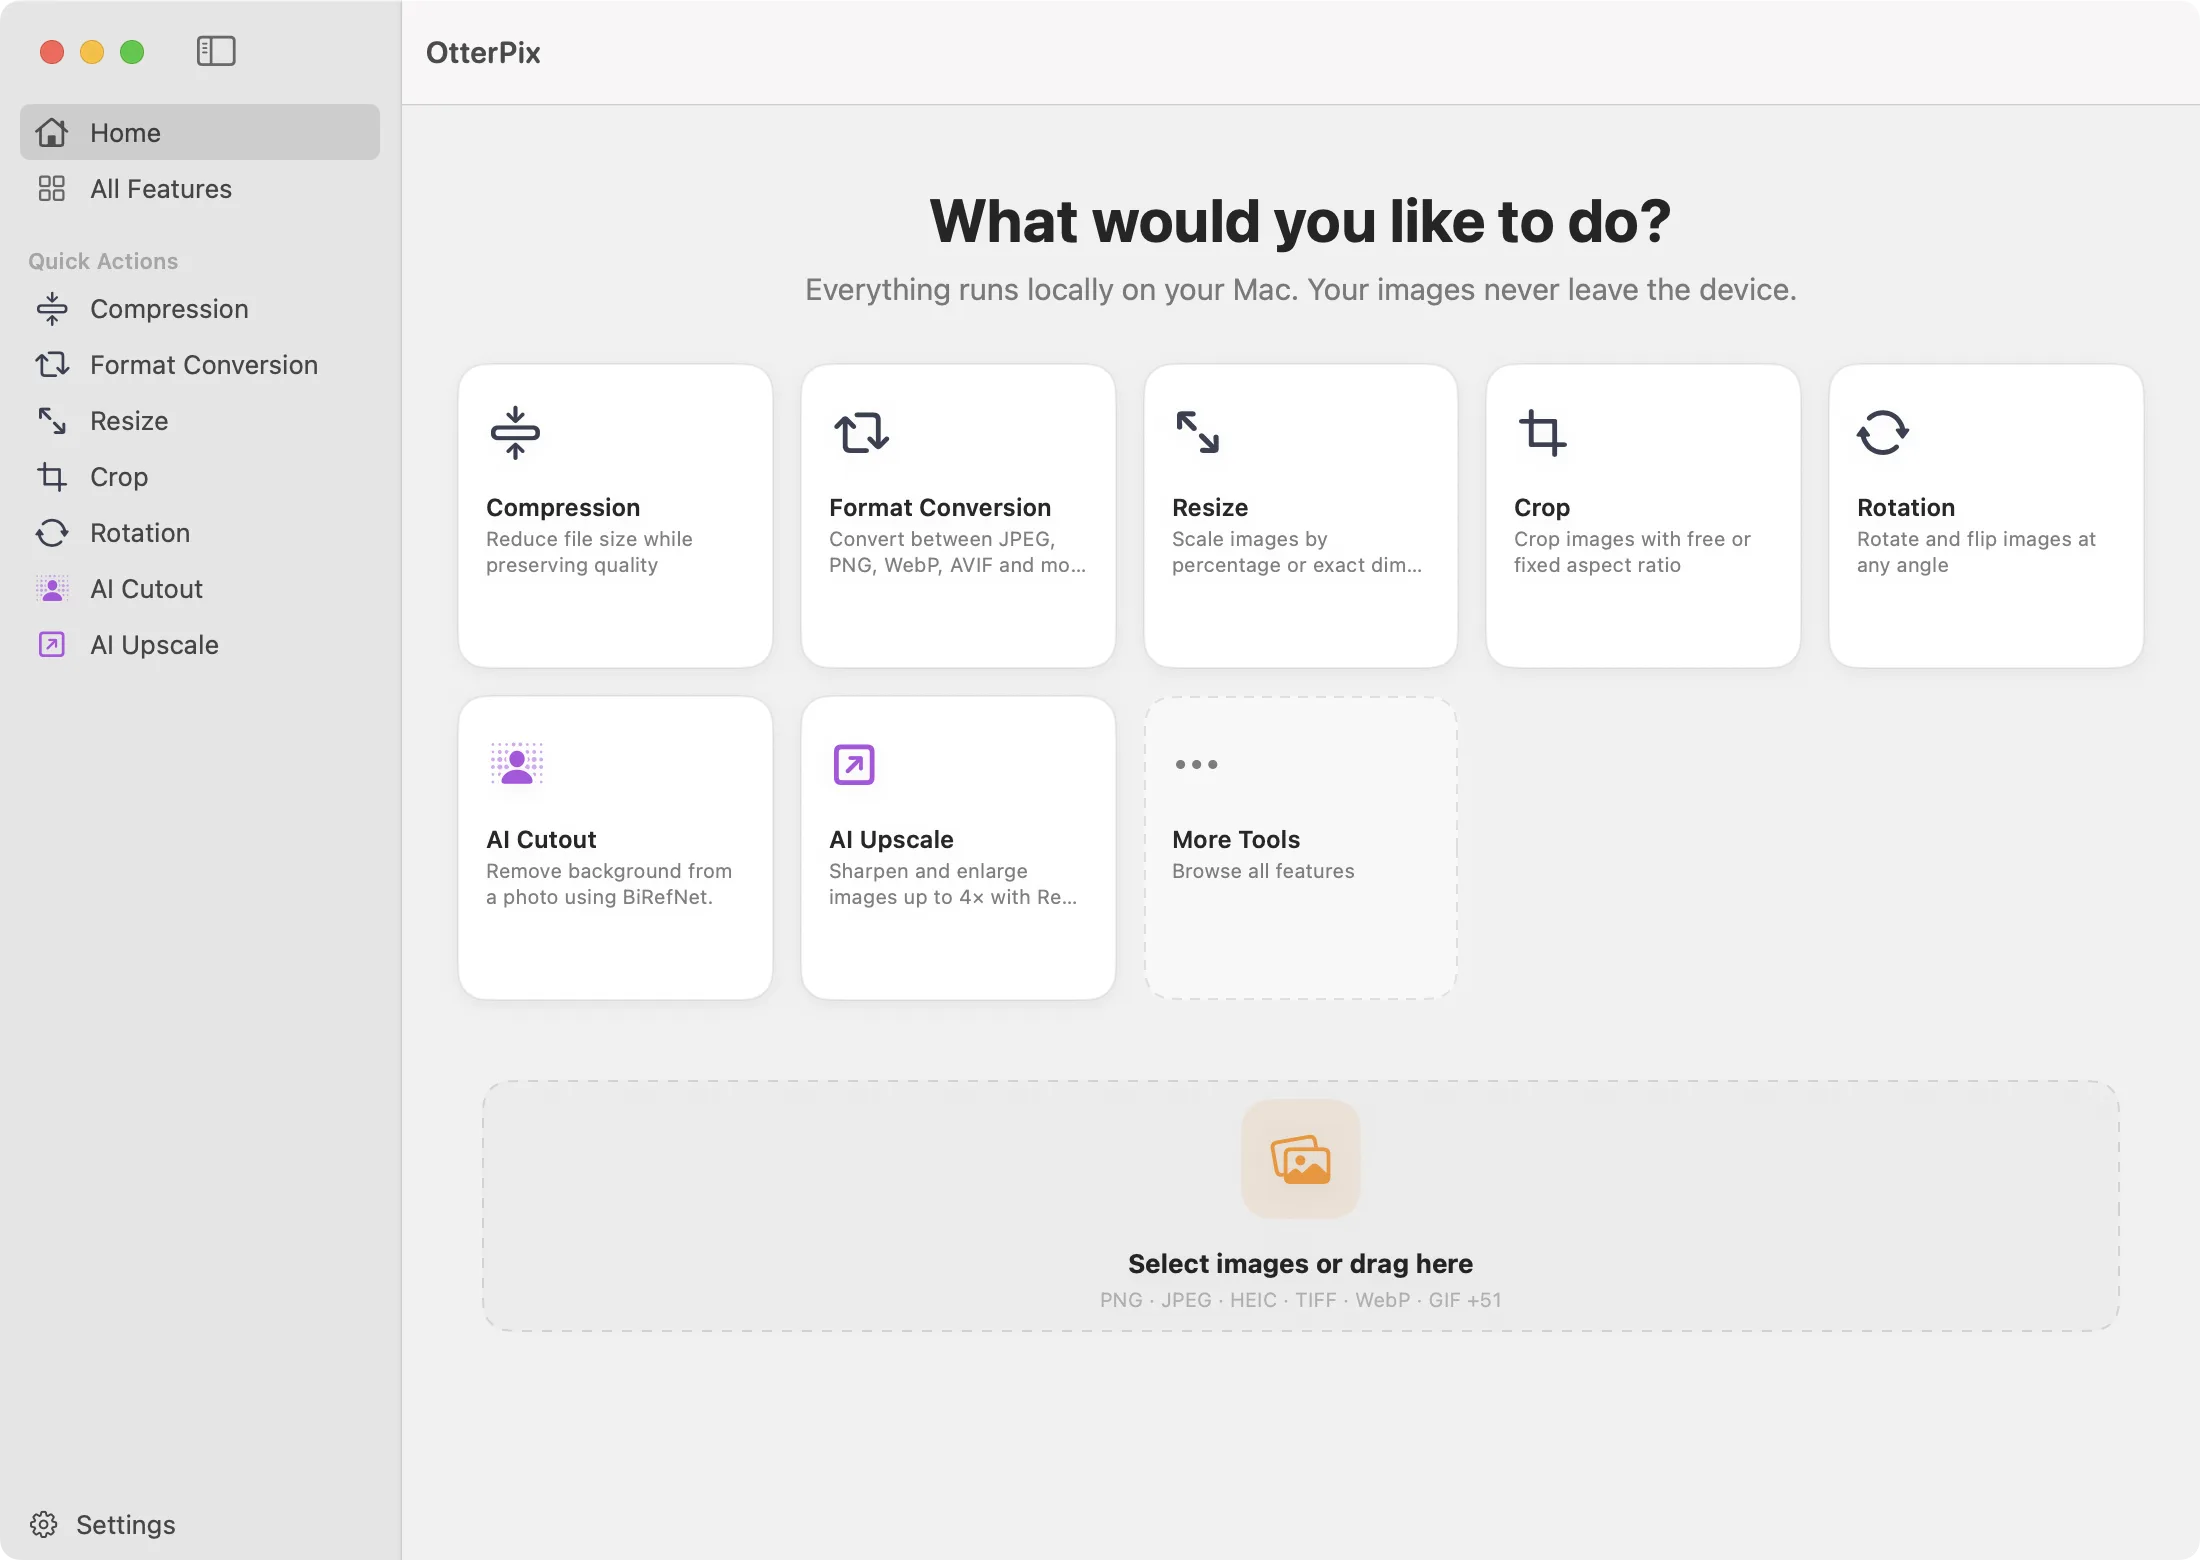The height and width of the screenshot is (1560, 2200).
Task: Select Home in the sidebar
Action: [200, 132]
